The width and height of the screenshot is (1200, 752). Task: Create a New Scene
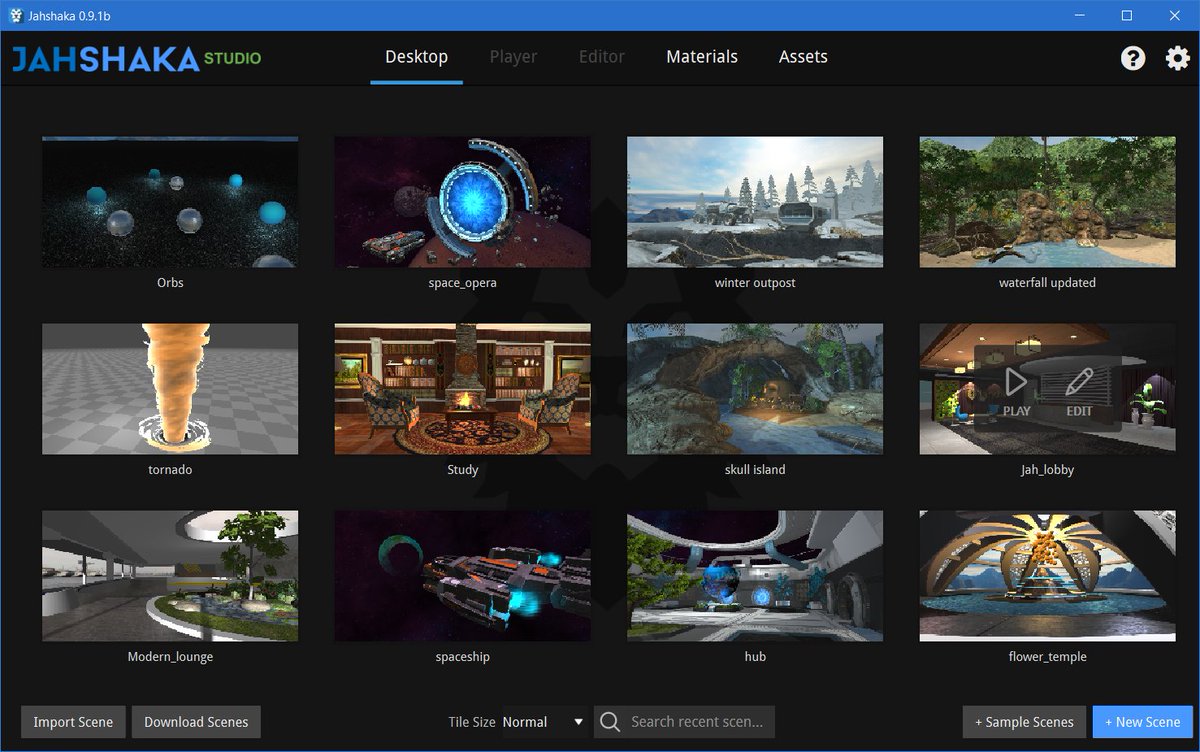tap(1142, 721)
